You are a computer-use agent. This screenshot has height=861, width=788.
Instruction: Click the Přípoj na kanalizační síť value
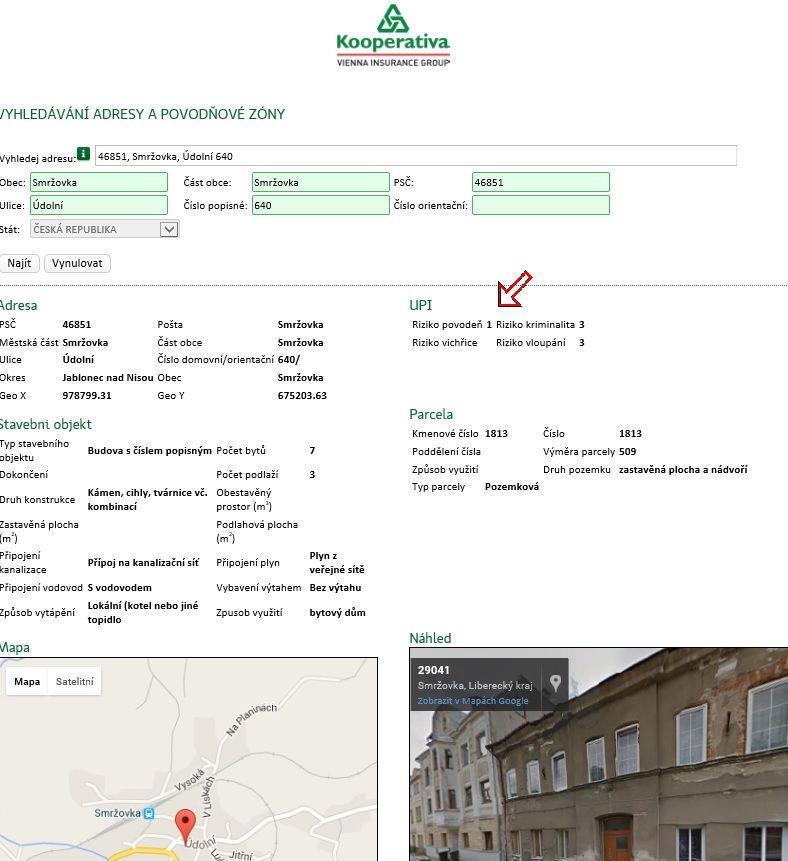[x=143, y=562]
